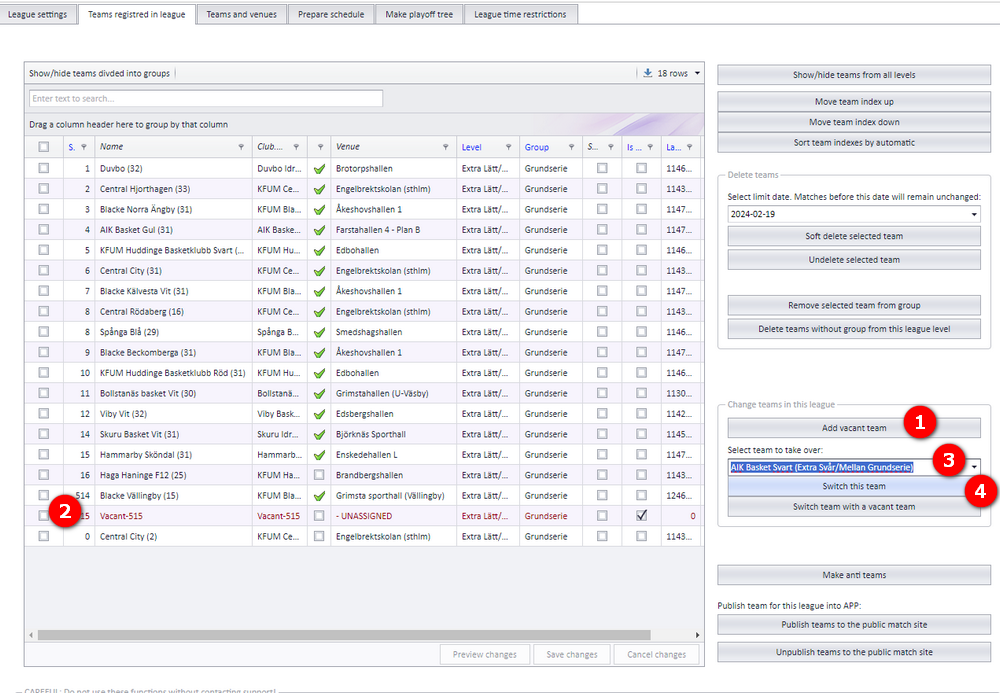Image resolution: width=1000 pixels, height=693 pixels.
Task: Click Remove selected team from group
Action: pos(854,305)
